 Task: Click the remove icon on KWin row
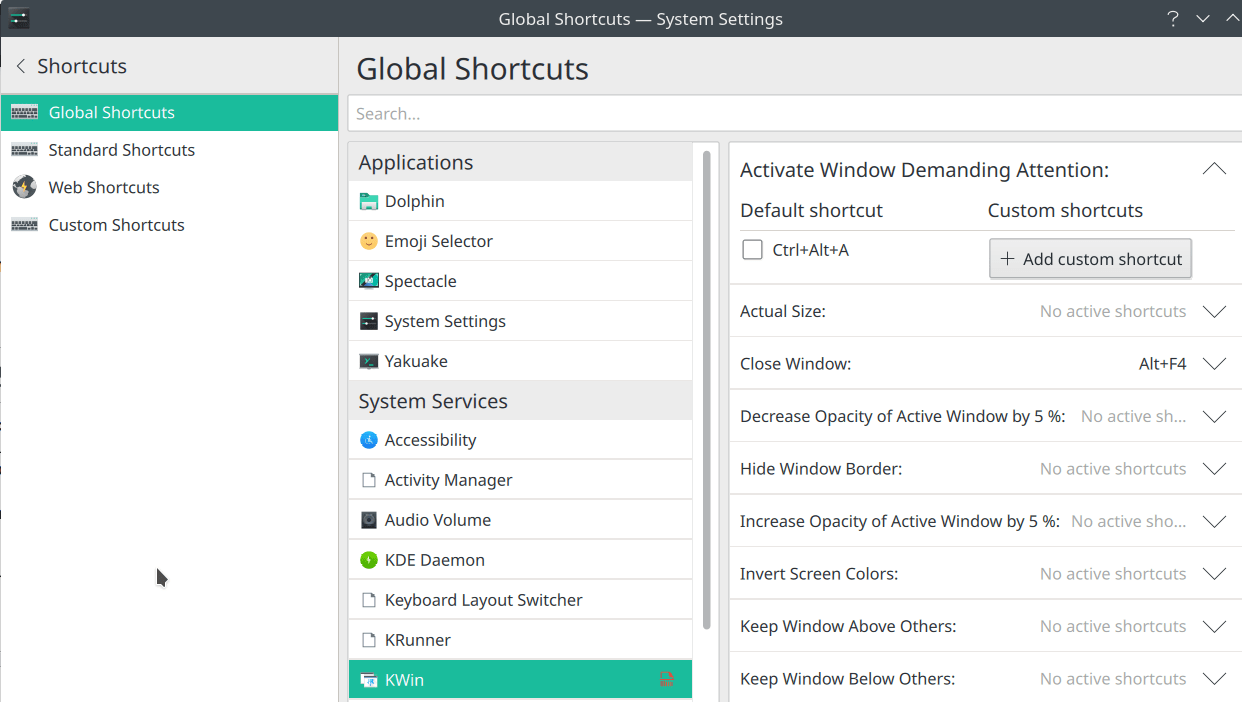667,680
